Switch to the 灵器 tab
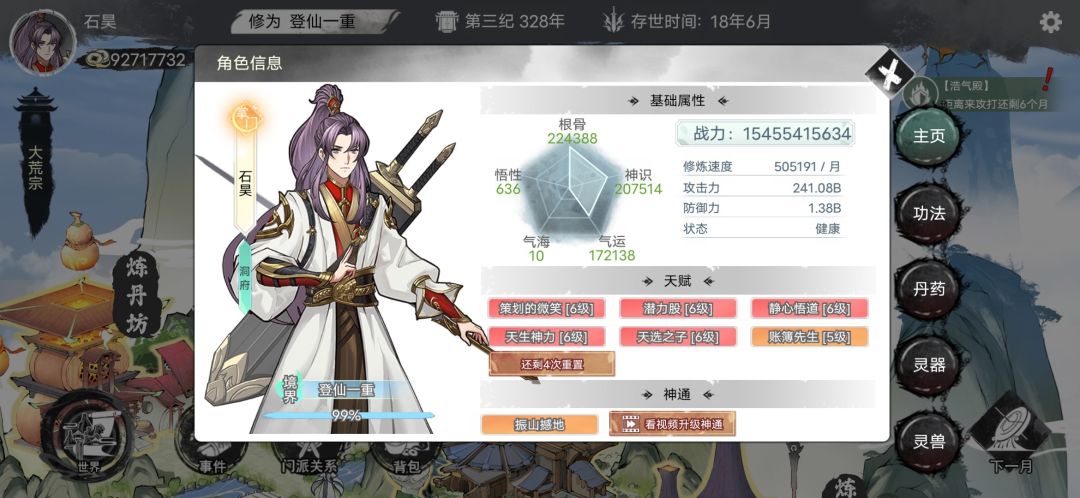Image resolution: width=1080 pixels, height=498 pixels. coord(928,365)
